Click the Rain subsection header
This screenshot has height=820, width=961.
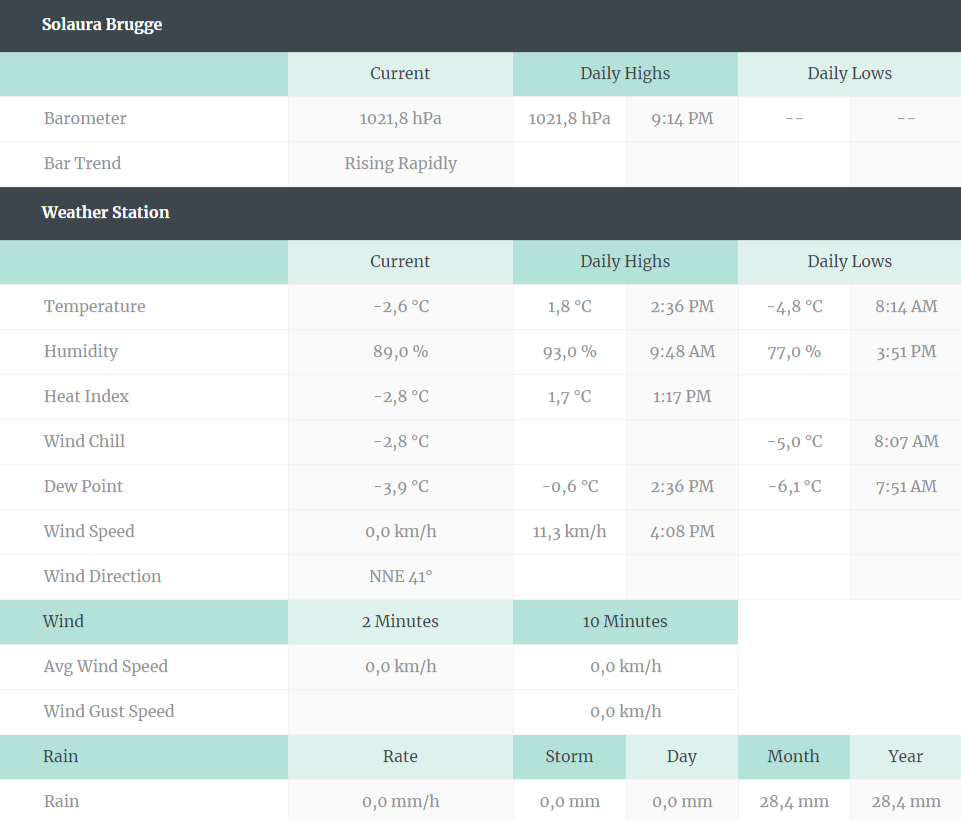coord(60,756)
